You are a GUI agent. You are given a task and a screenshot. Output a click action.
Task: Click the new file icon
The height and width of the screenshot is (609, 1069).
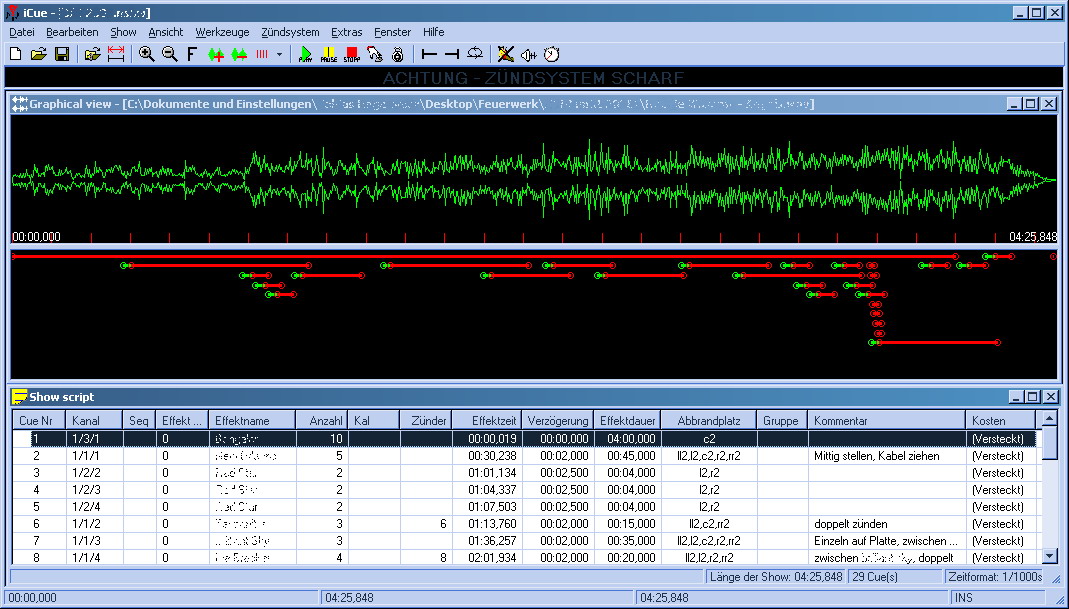tap(15, 54)
